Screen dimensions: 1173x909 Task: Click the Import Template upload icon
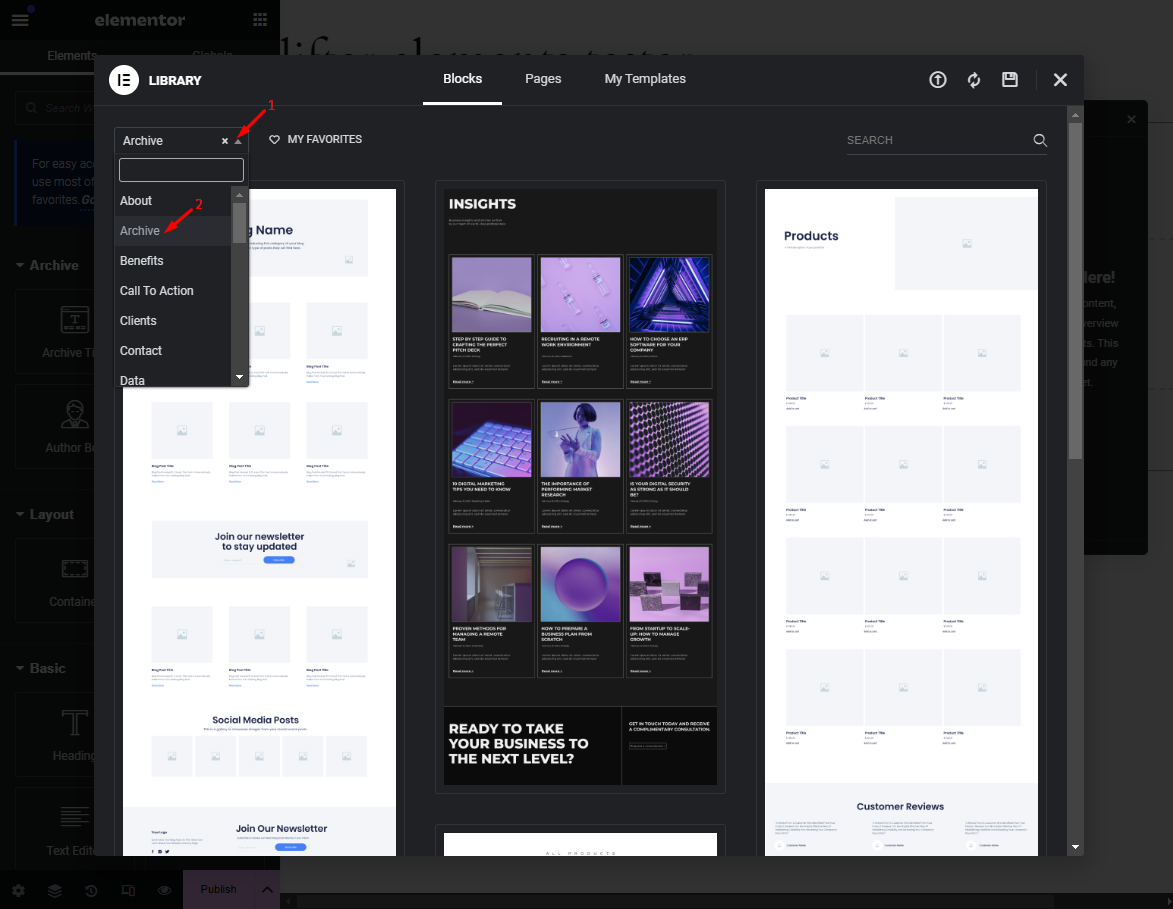[x=937, y=79]
